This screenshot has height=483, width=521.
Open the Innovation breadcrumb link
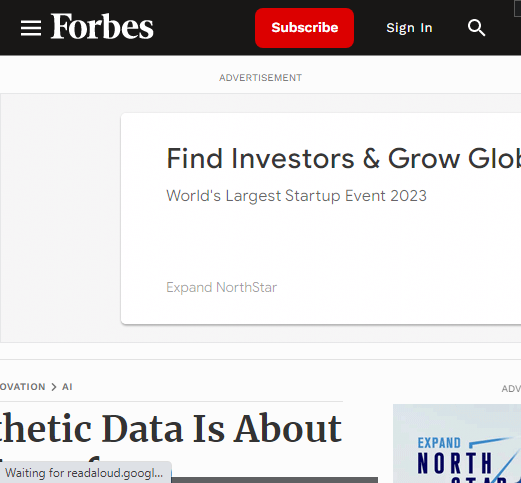coord(22,387)
